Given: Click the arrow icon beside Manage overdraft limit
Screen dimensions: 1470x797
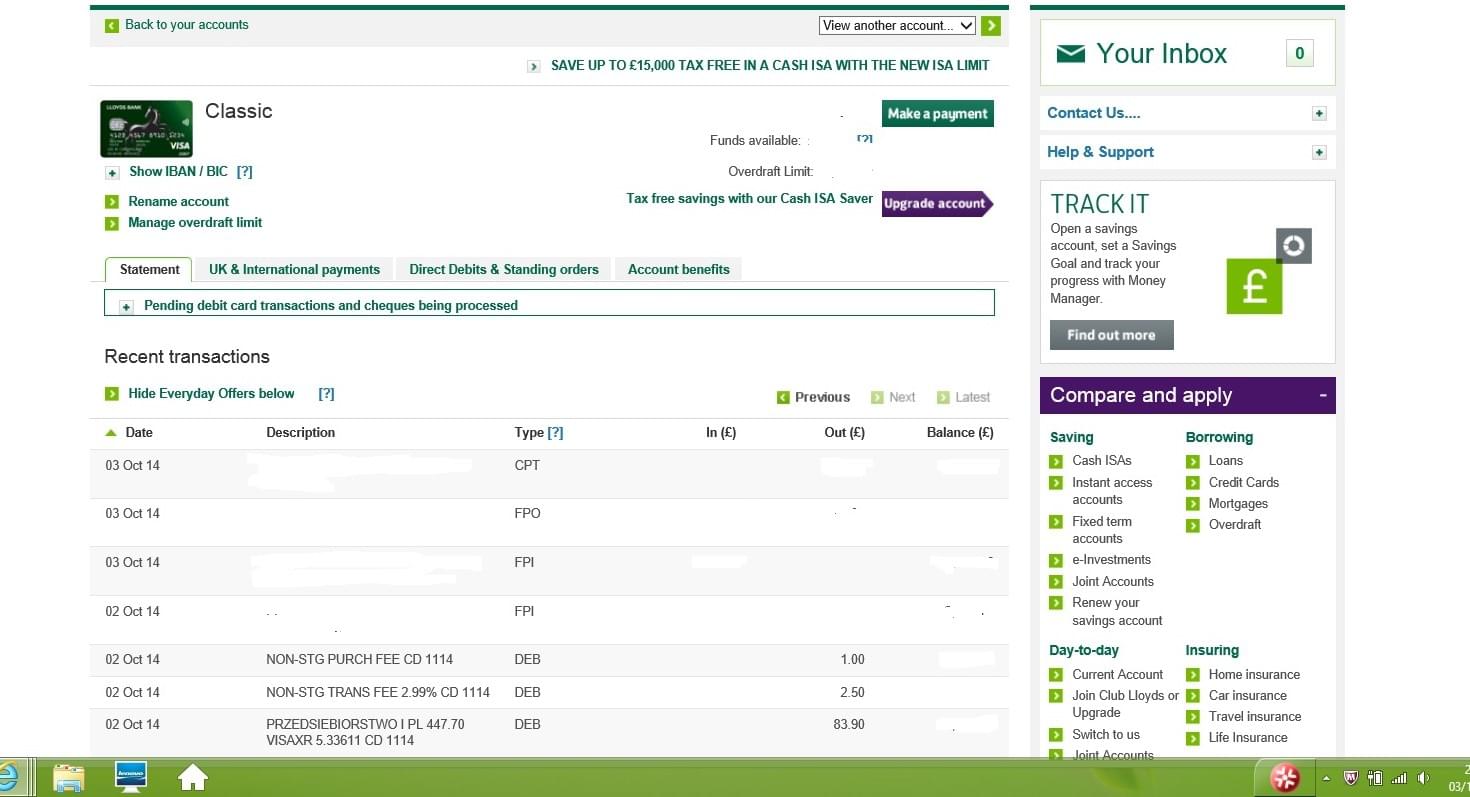Looking at the screenshot, I should [x=112, y=223].
